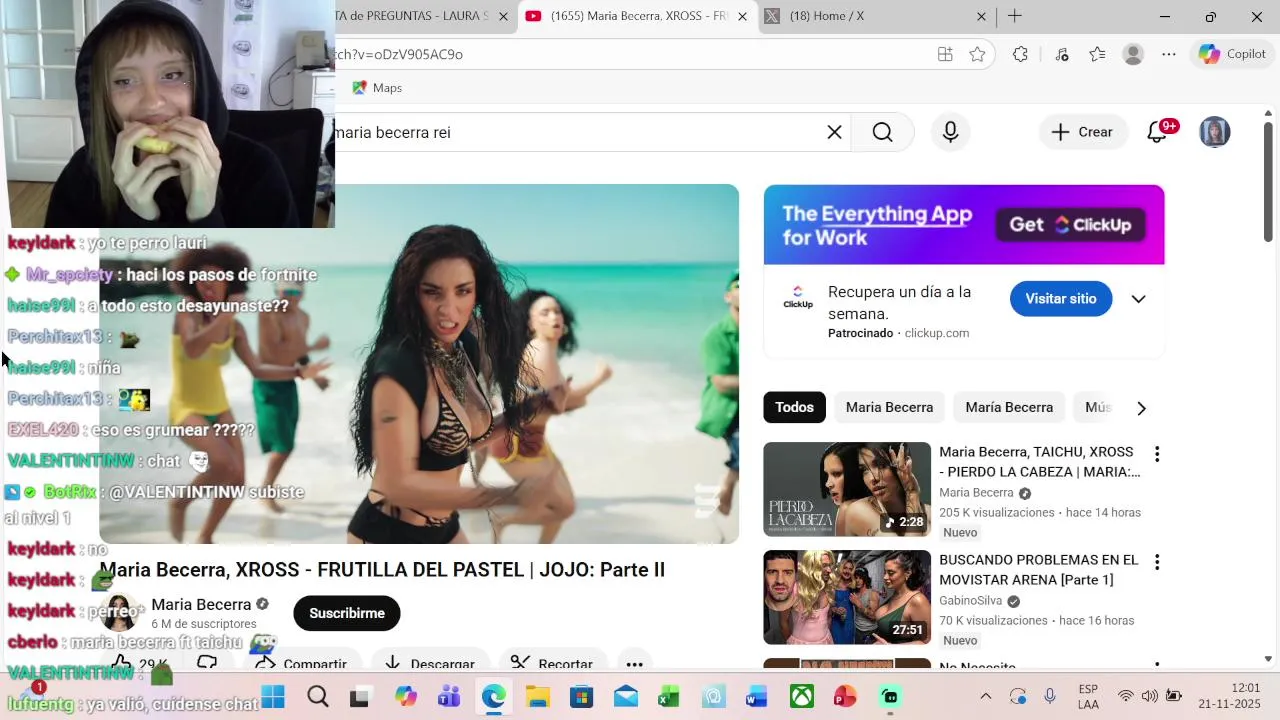Image resolution: width=1280 pixels, height=720 pixels.
Task: Open PowerPoint on taskbar
Action: tap(845, 696)
